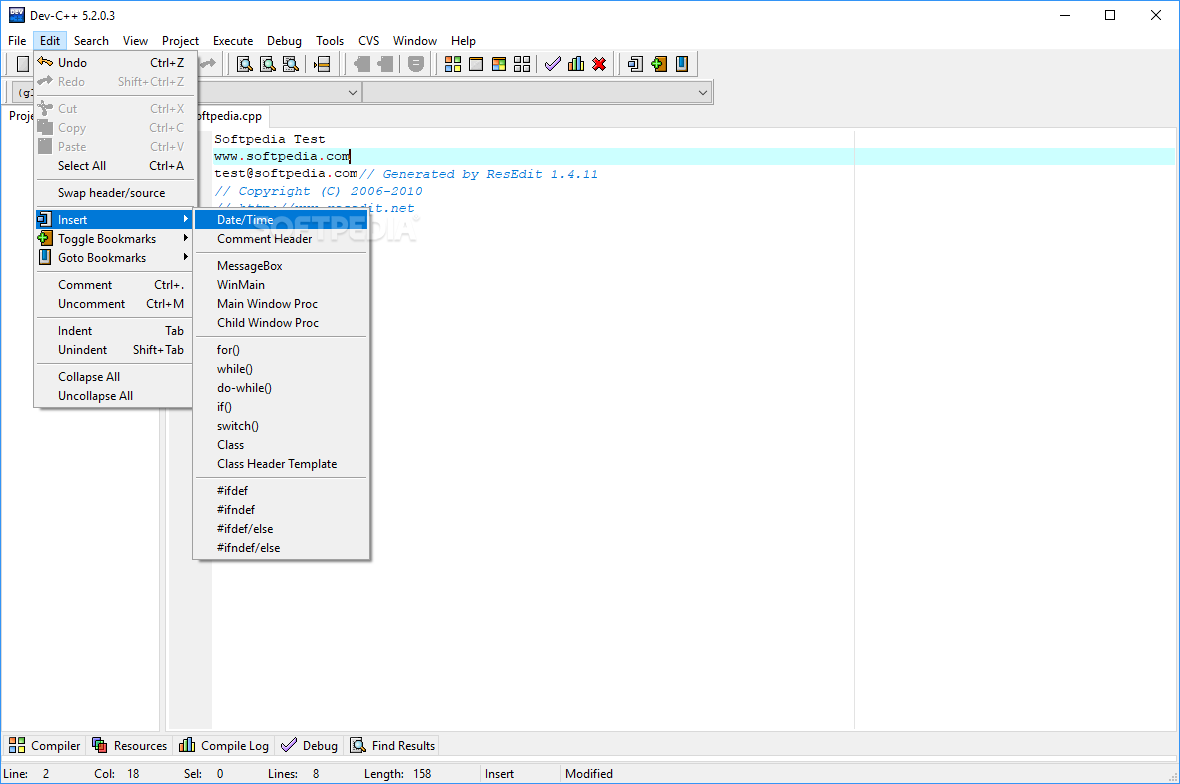This screenshot has width=1180, height=784.
Task: Expand the first class browser dropdown
Action: (x=352, y=93)
